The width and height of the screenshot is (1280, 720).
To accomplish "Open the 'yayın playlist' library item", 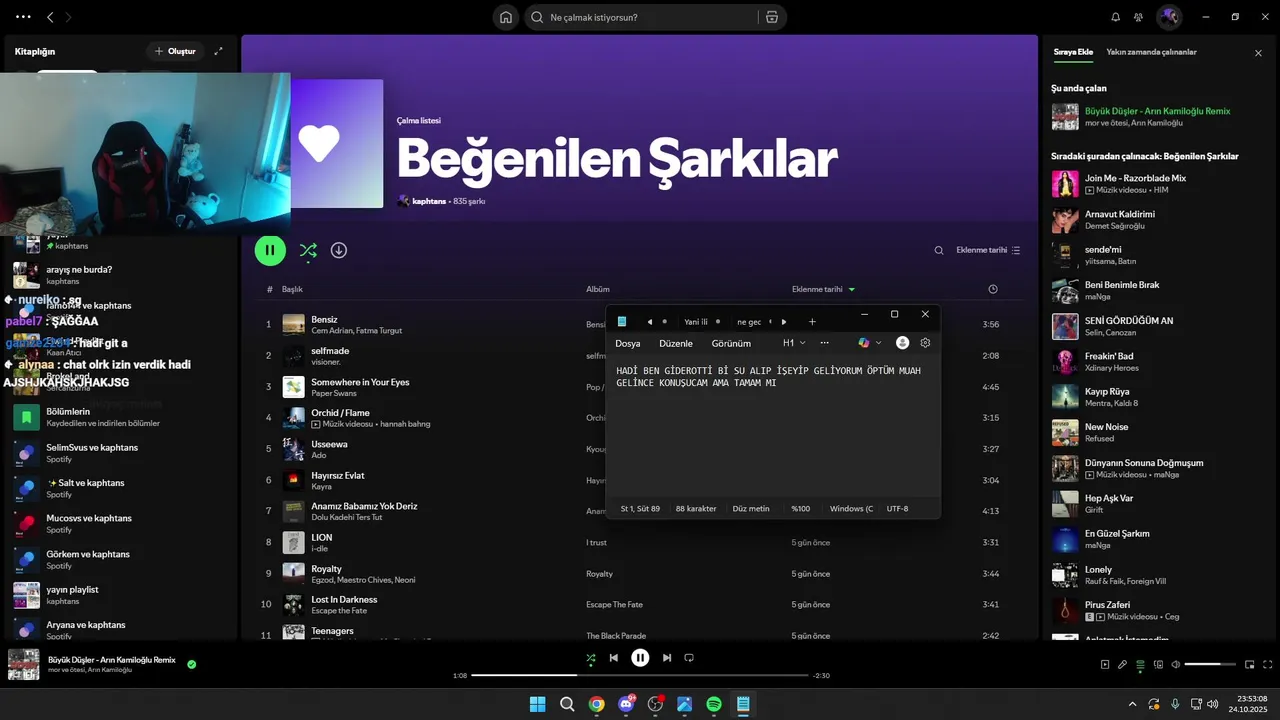I will [120, 595].
